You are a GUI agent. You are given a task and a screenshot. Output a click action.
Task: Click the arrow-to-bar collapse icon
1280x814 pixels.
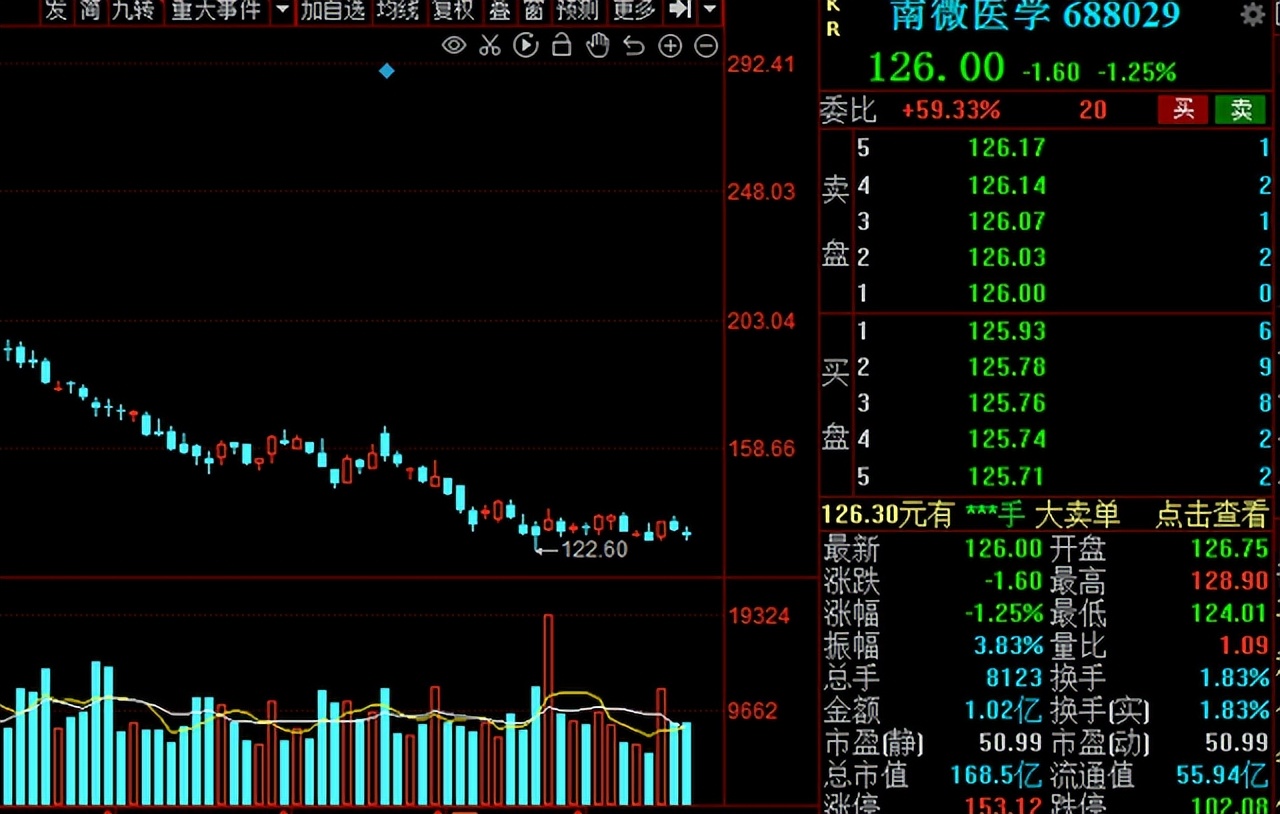680,10
